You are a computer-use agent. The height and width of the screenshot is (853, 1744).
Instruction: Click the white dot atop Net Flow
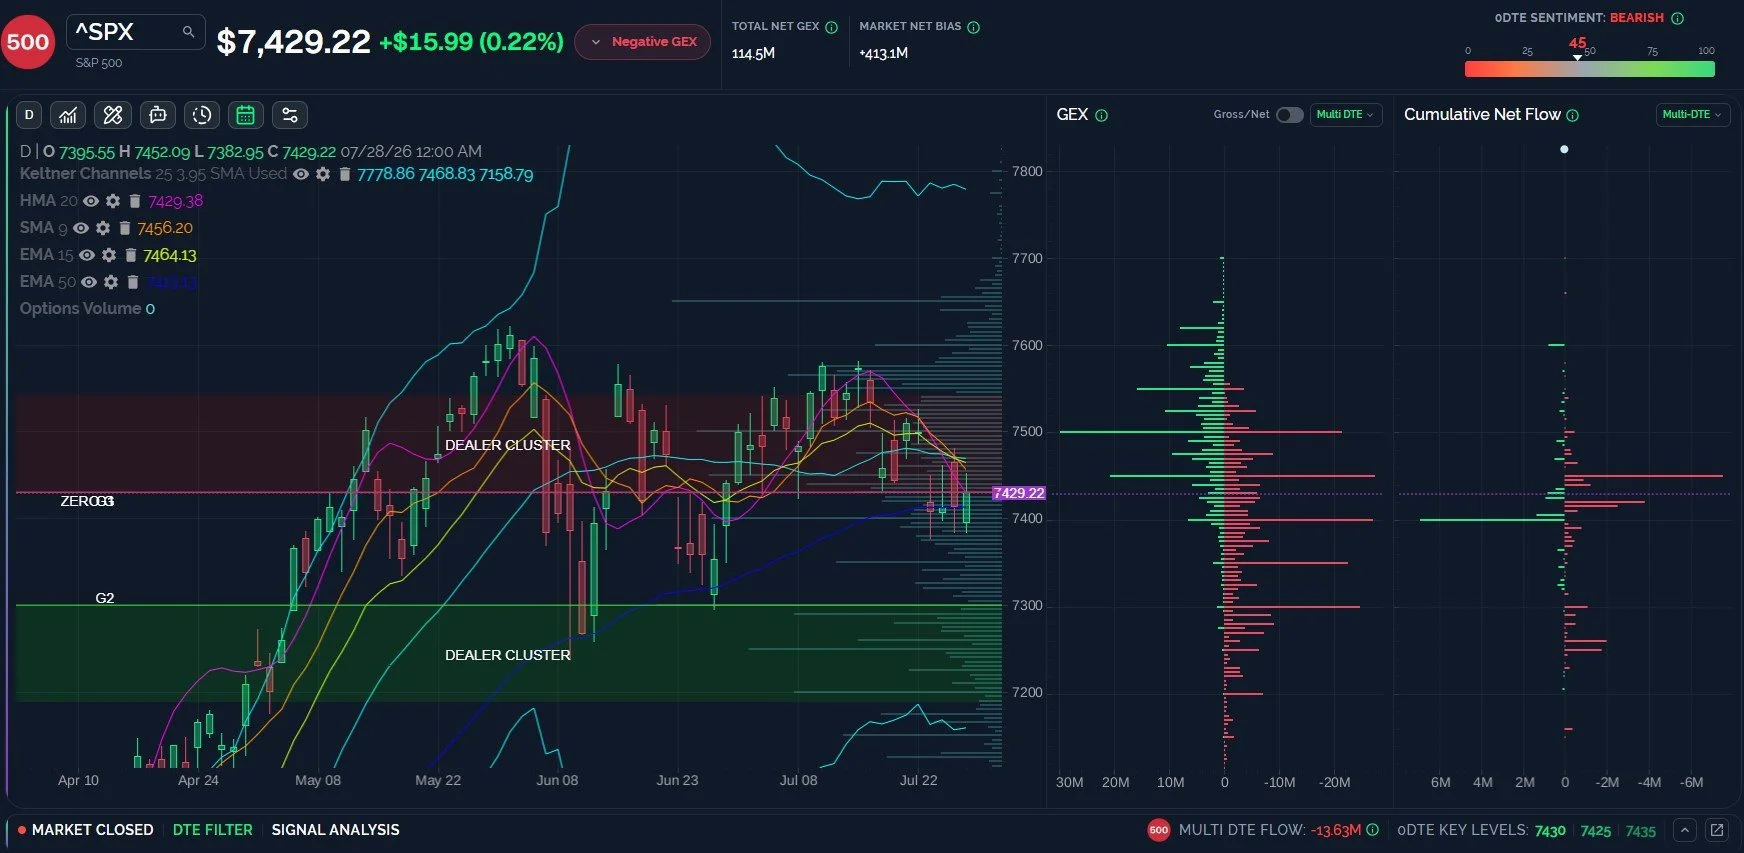pos(1564,149)
